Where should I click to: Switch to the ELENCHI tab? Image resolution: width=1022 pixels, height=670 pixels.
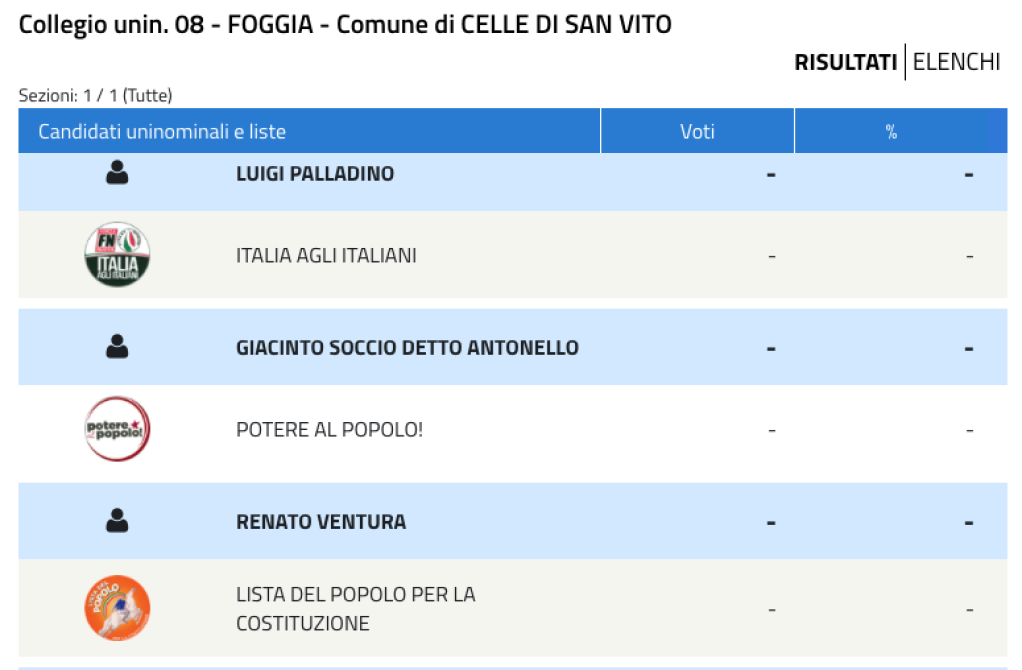point(956,62)
